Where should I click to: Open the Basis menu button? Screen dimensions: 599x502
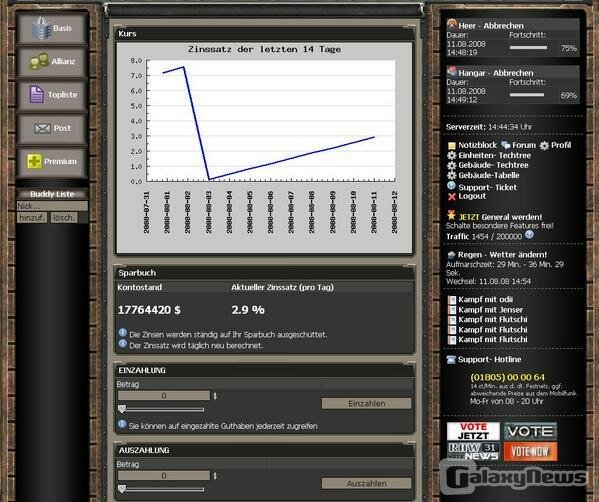(52, 29)
